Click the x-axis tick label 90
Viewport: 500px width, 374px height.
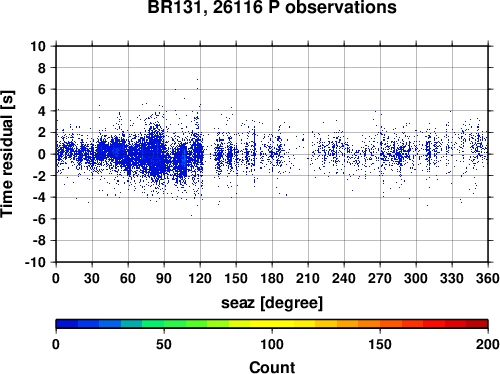coord(164,278)
